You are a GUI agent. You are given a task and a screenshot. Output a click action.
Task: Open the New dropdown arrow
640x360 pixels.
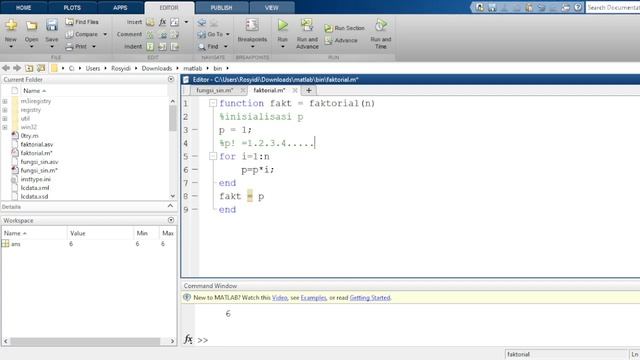click(11, 47)
